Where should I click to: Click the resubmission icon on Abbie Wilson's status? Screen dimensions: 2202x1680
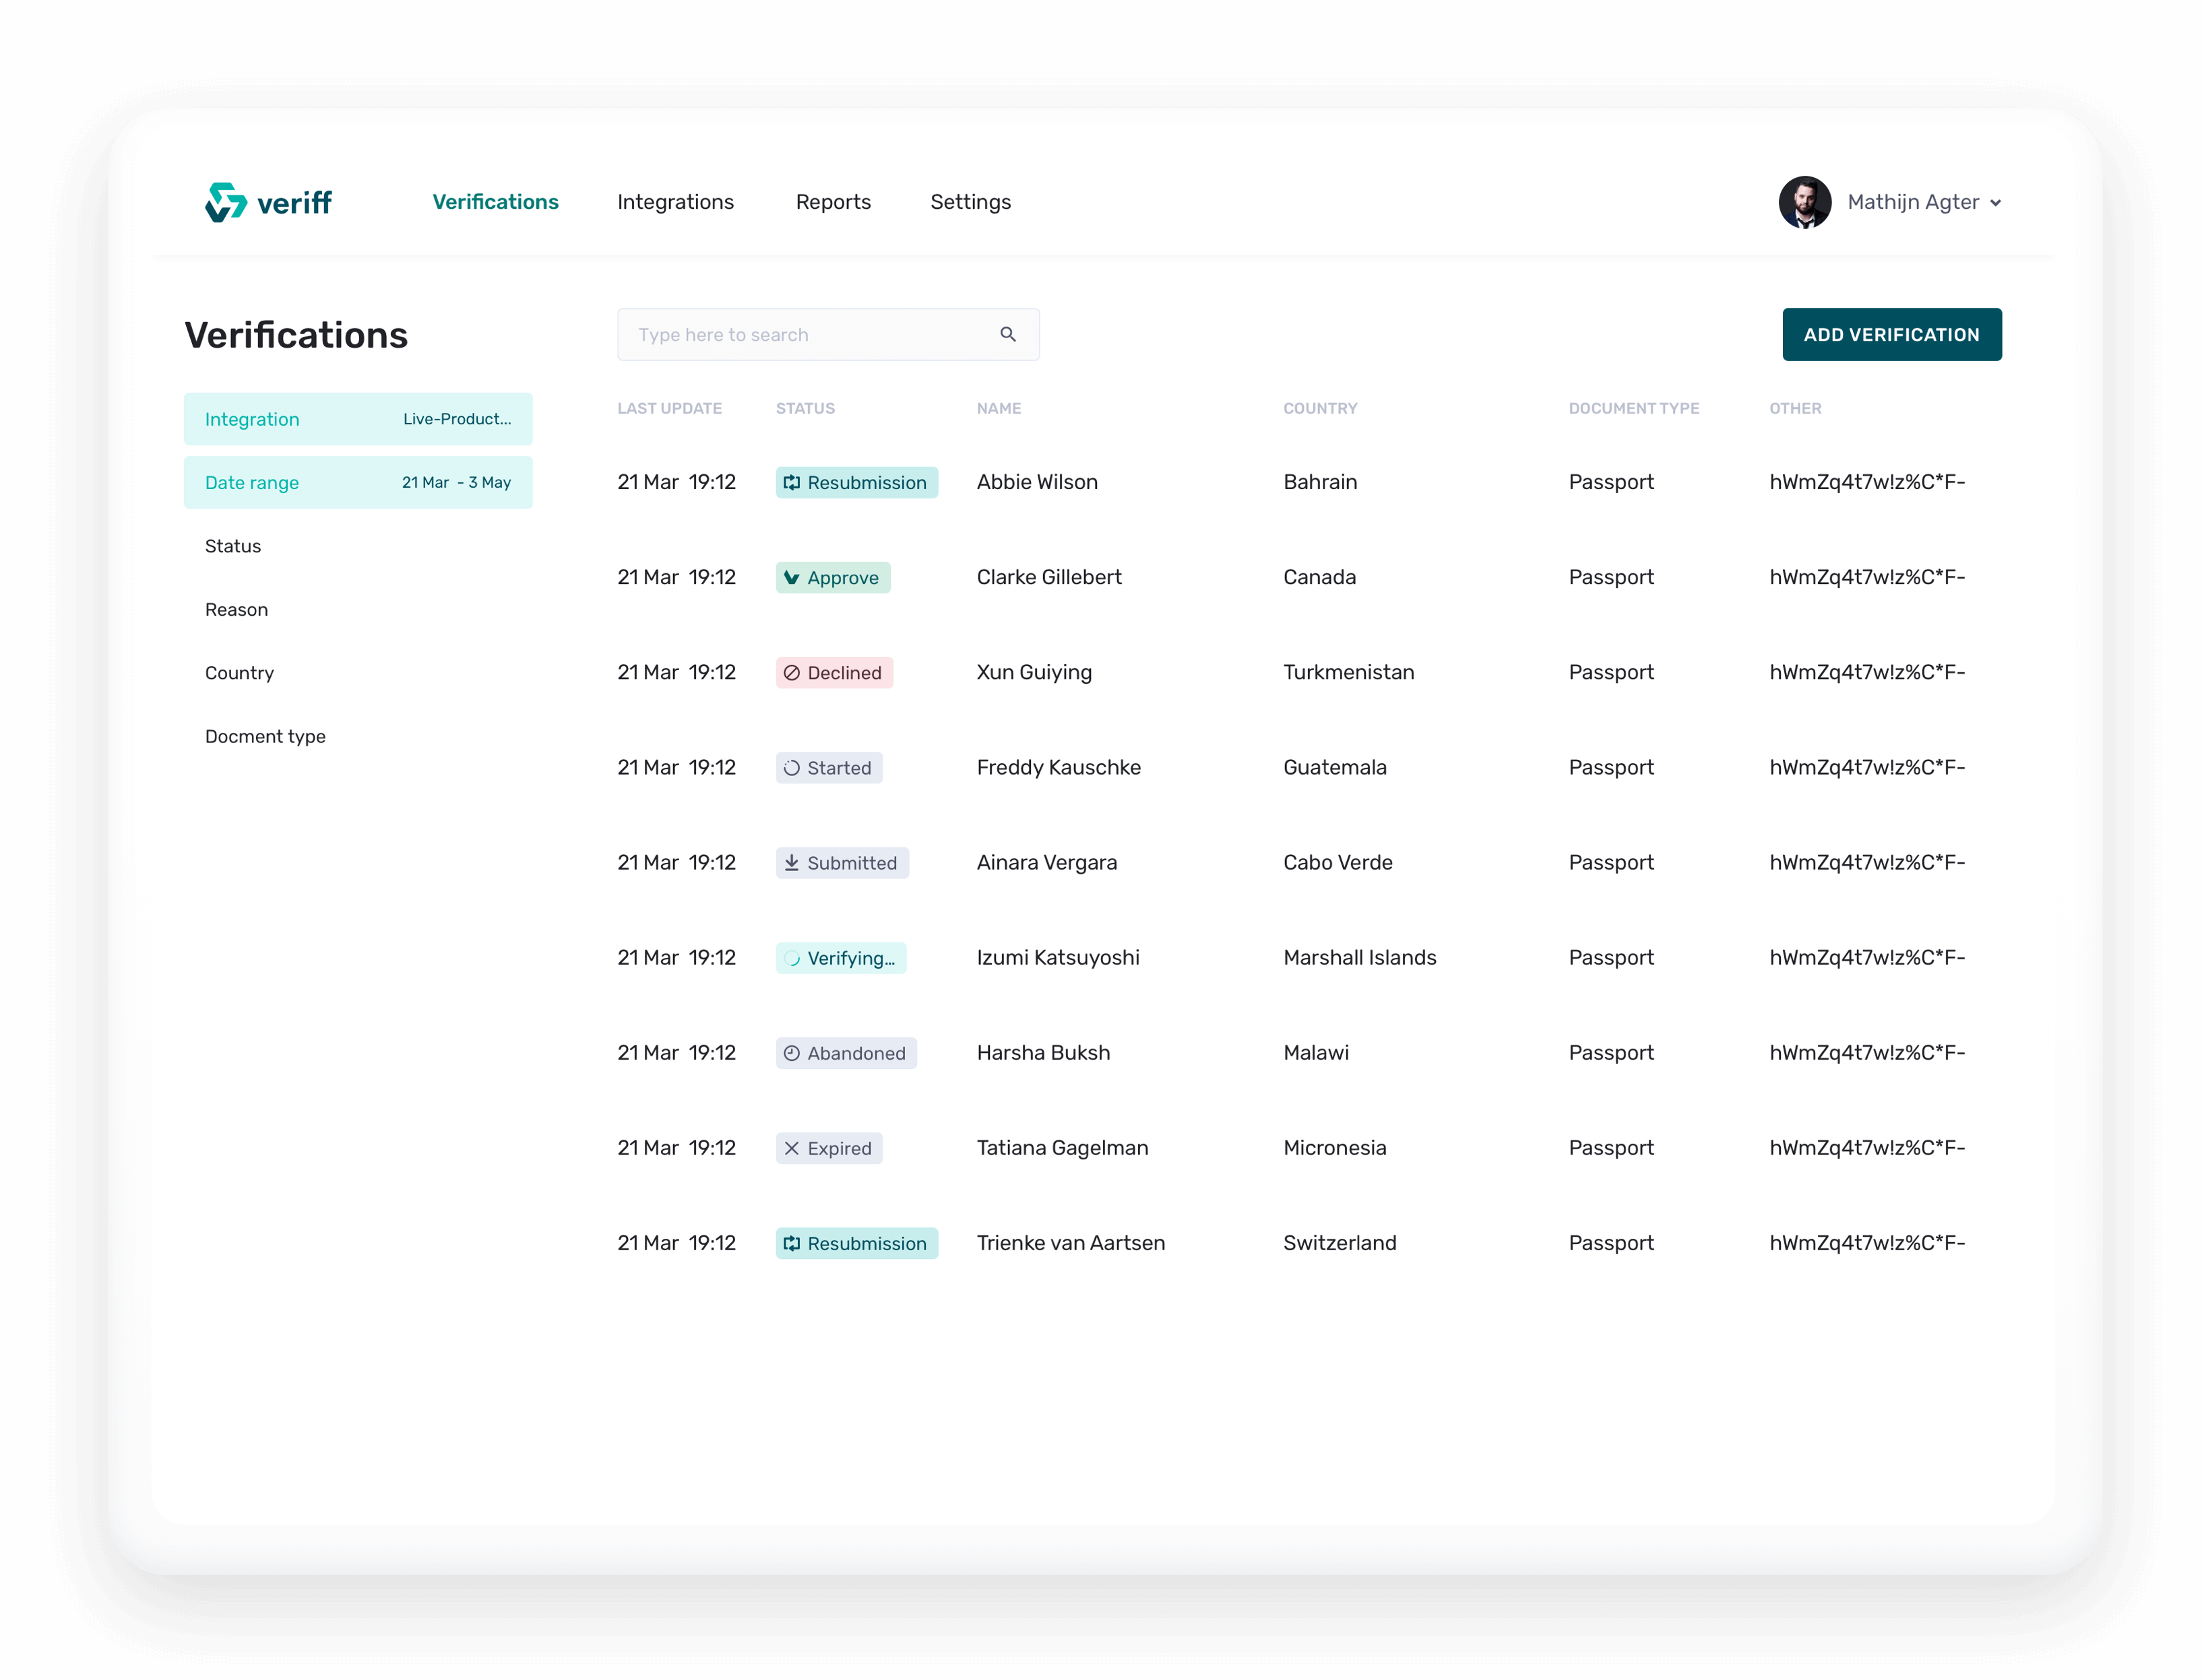[792, 482]
